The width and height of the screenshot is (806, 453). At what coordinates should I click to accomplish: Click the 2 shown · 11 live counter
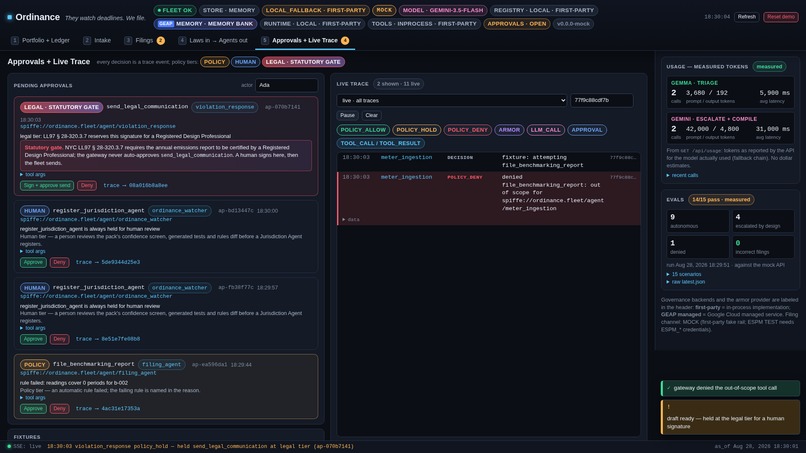398,84
